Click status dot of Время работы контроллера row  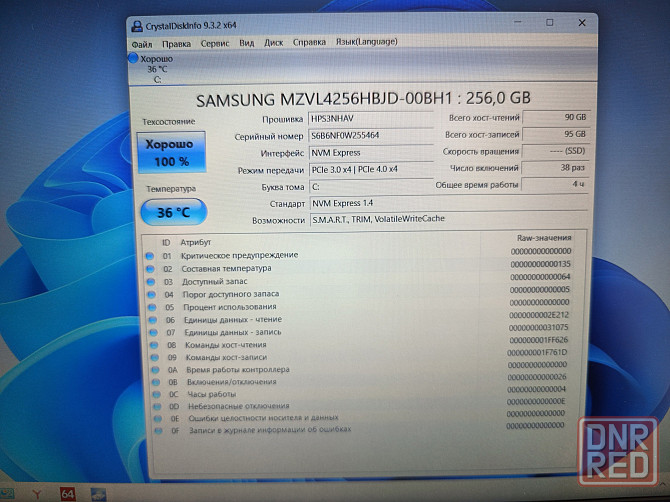click(155, 370)
